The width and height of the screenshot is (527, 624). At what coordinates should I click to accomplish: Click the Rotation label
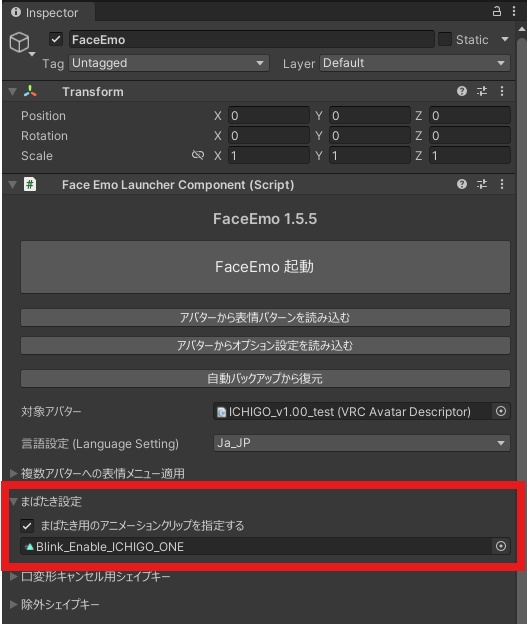pyautogui.click(x=44, y=136)
